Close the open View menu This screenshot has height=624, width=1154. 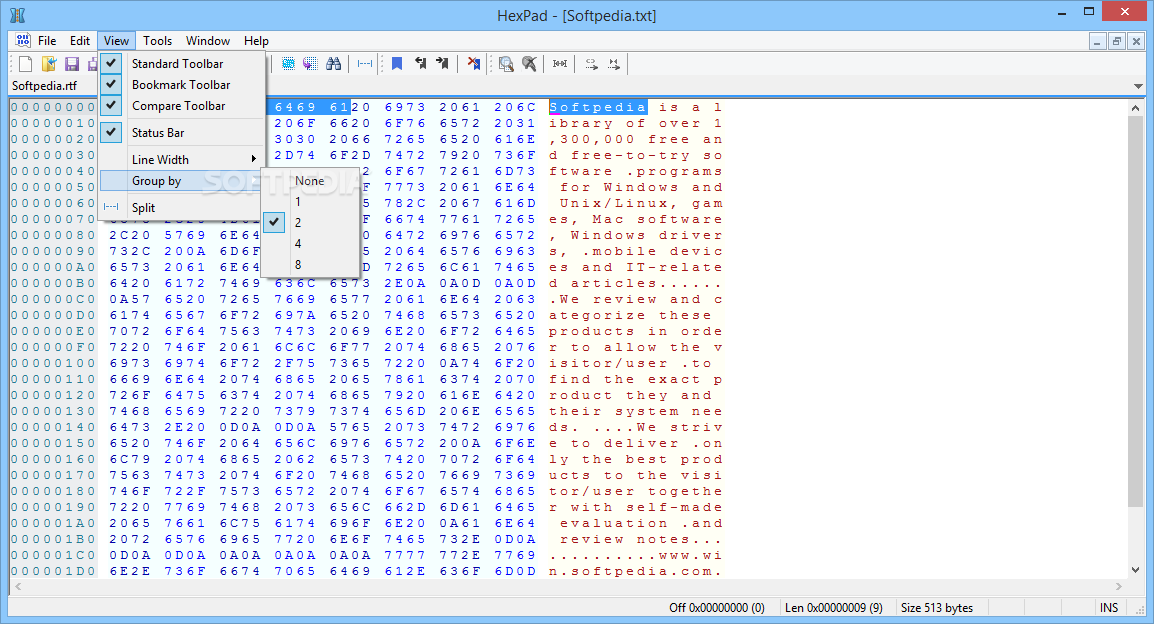[116, 40]
